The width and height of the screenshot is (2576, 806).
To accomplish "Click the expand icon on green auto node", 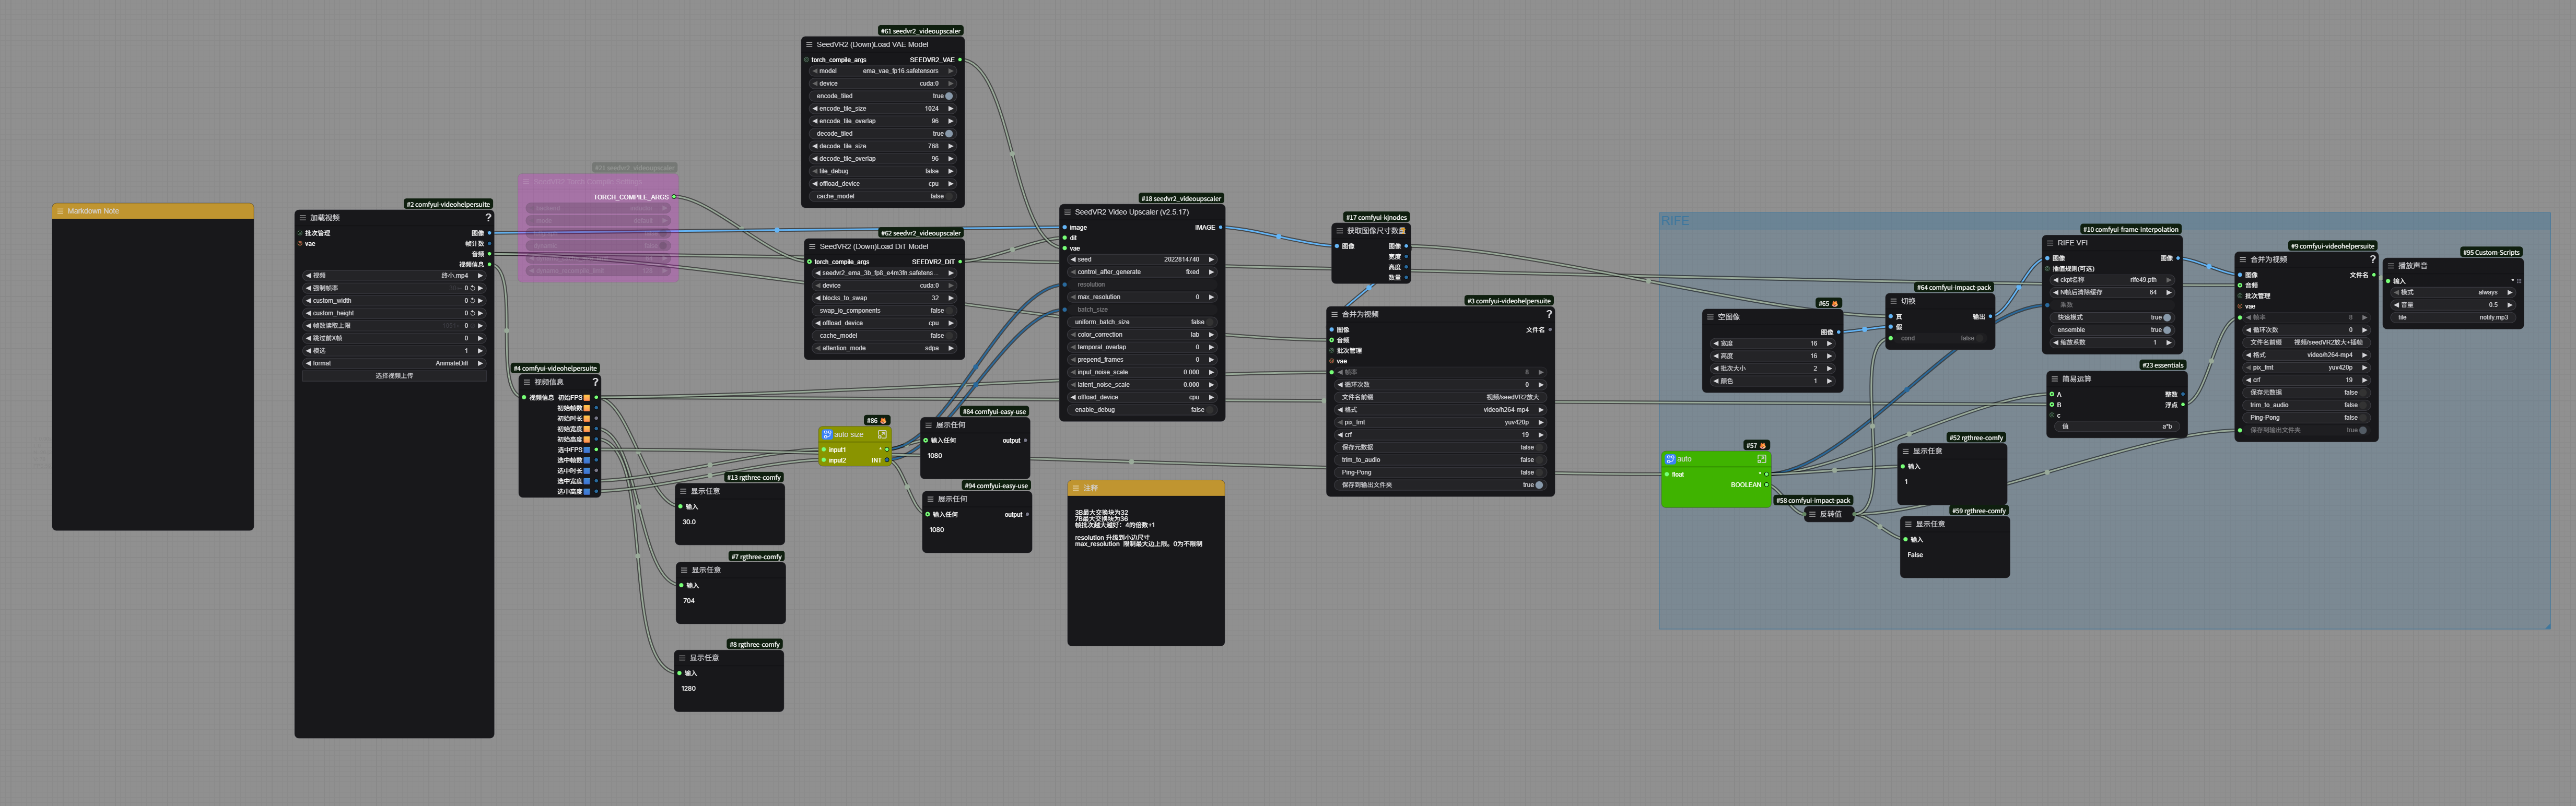I will tap(1761, 459).
